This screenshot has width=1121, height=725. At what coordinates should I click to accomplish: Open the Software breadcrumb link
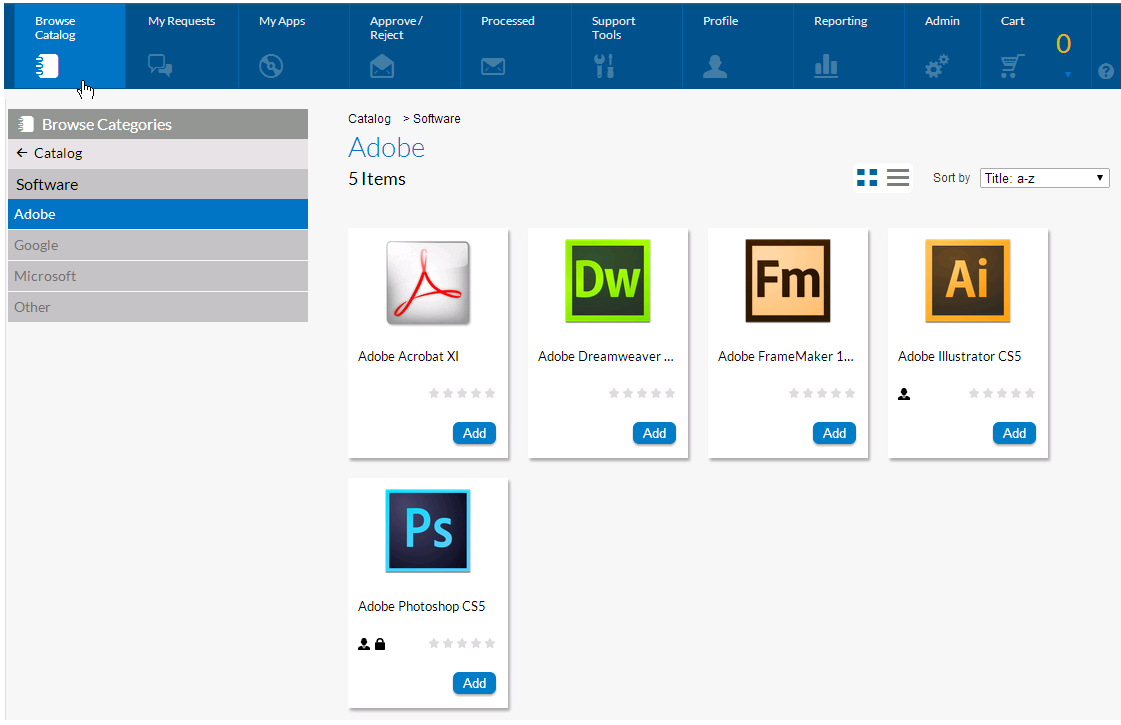click(438, 118)
